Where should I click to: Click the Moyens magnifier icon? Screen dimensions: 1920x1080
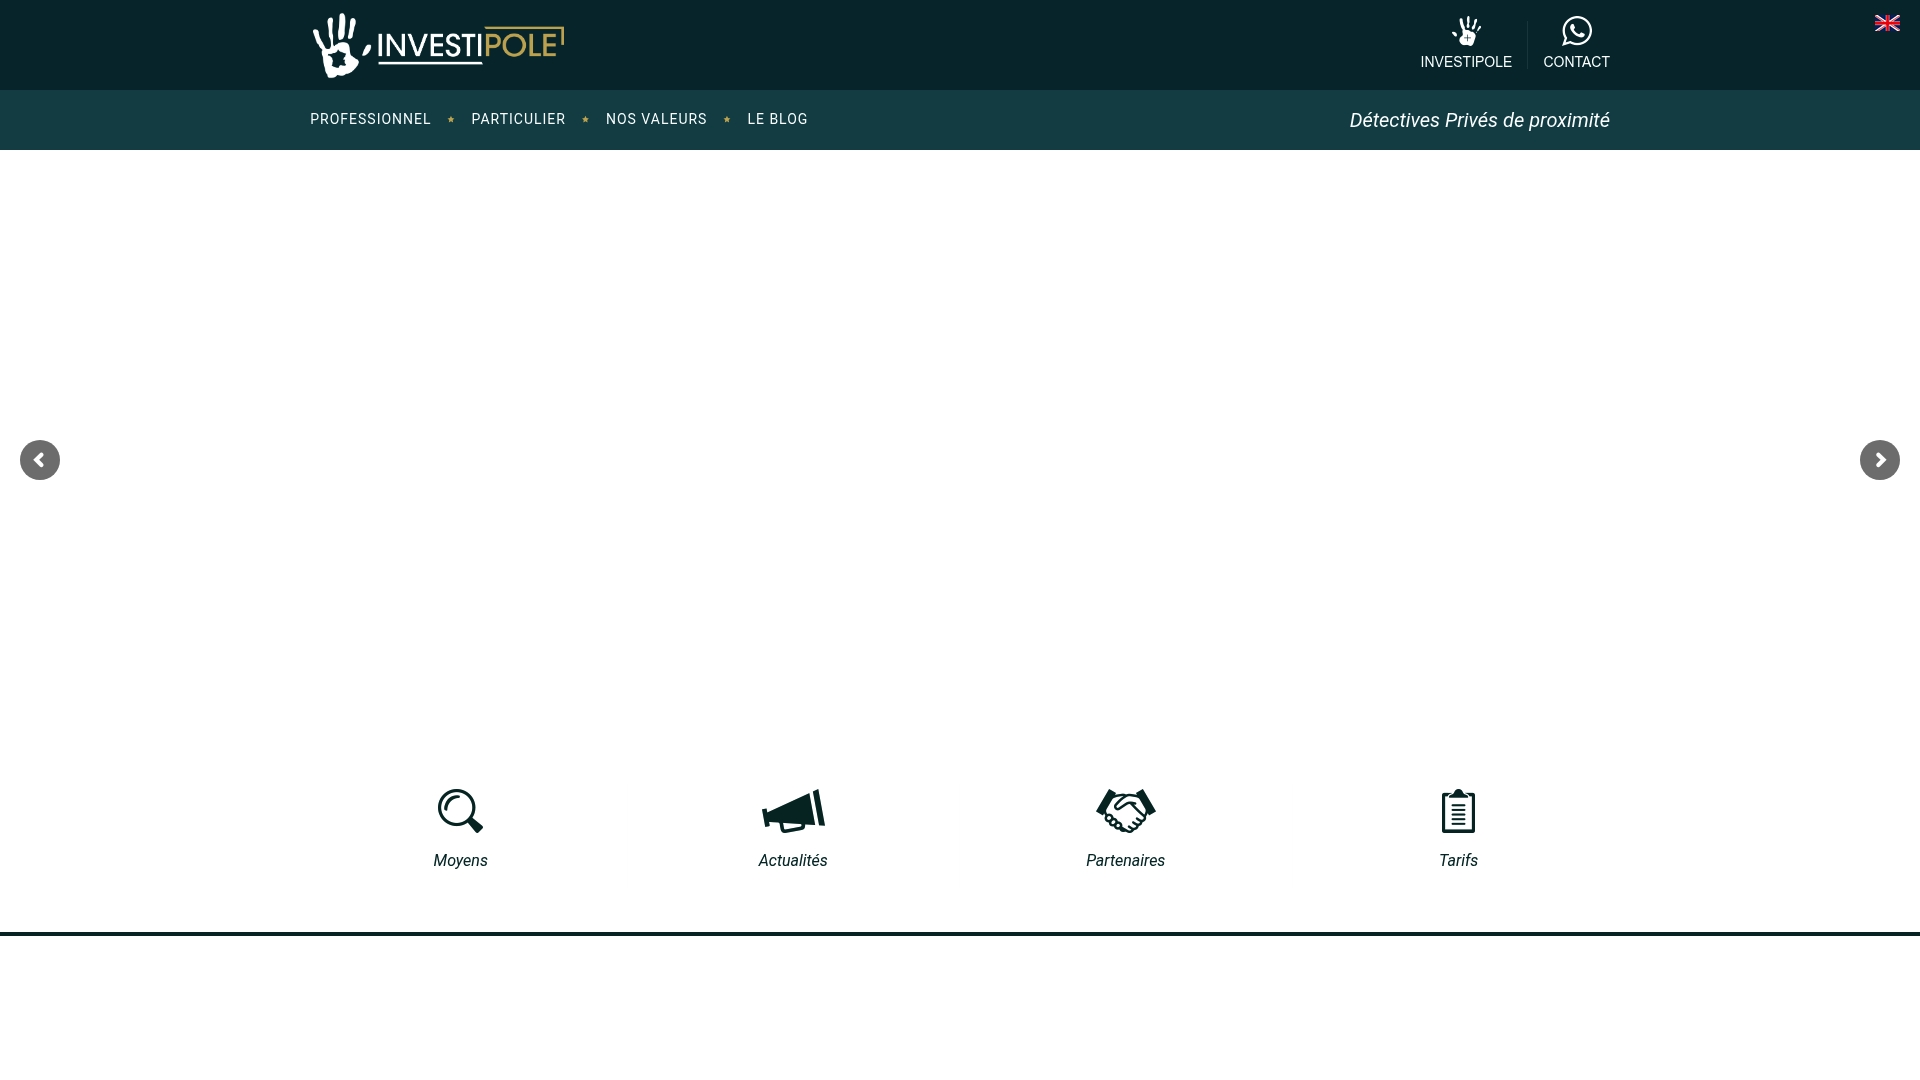(460, 811)
